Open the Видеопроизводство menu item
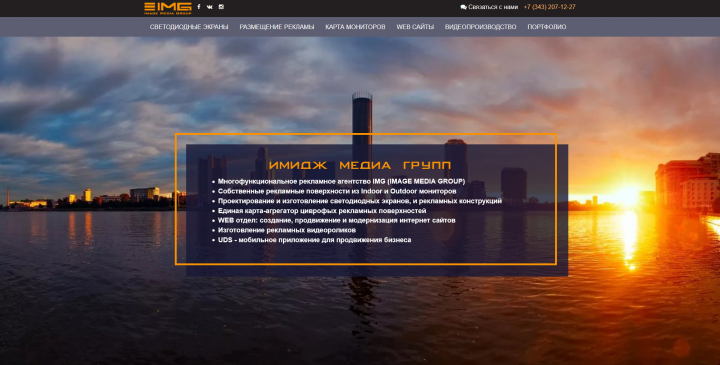 480,27
